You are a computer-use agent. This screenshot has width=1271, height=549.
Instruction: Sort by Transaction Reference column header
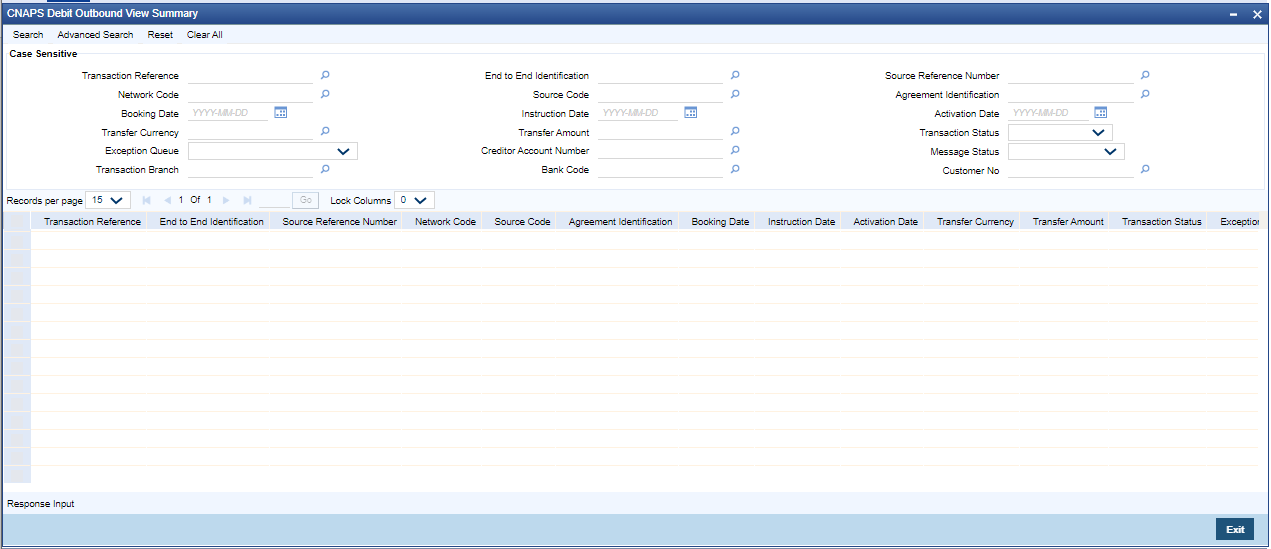[92, 222]
